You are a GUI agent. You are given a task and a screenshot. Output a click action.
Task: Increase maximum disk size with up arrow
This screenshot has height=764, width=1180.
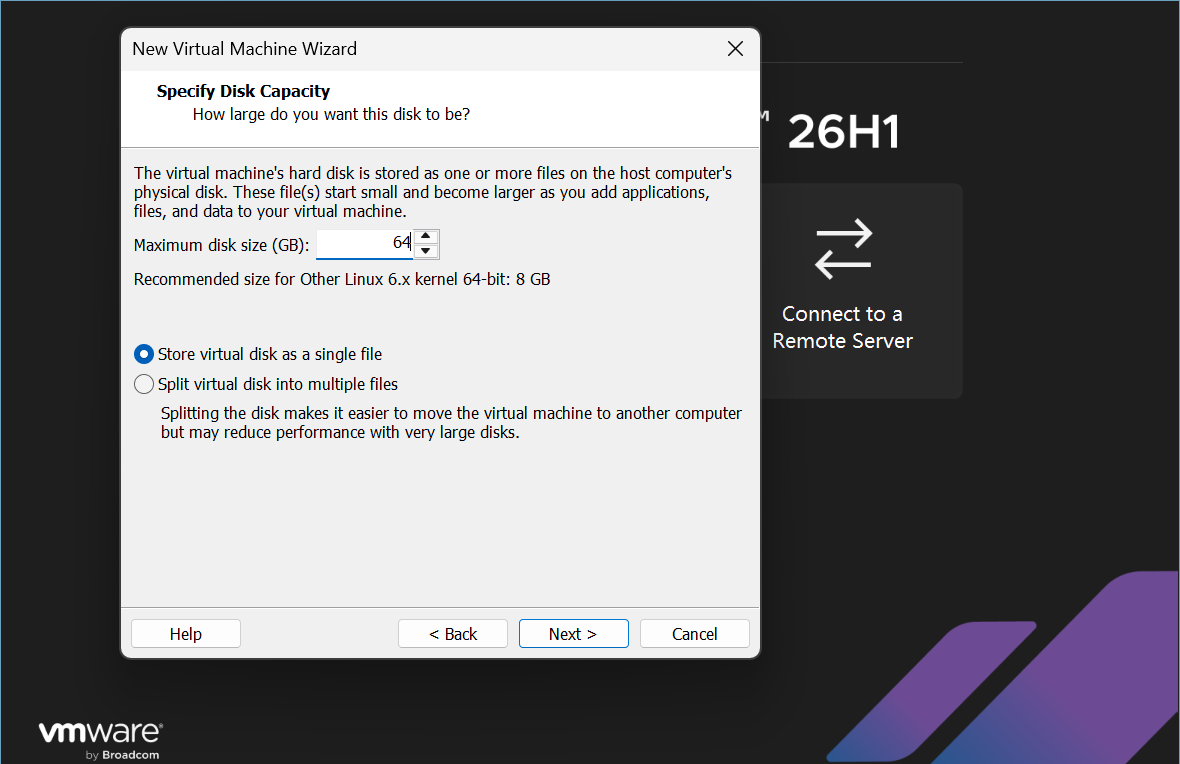coord(426,236)
